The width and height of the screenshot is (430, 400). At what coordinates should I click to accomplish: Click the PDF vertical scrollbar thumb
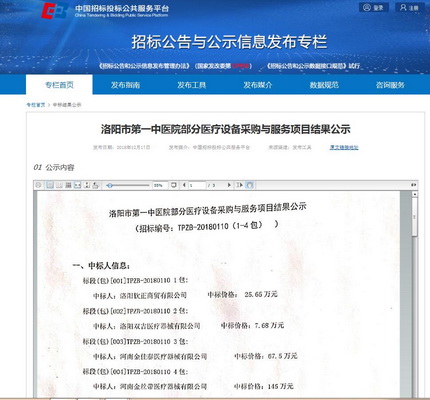tap(414, 217)
